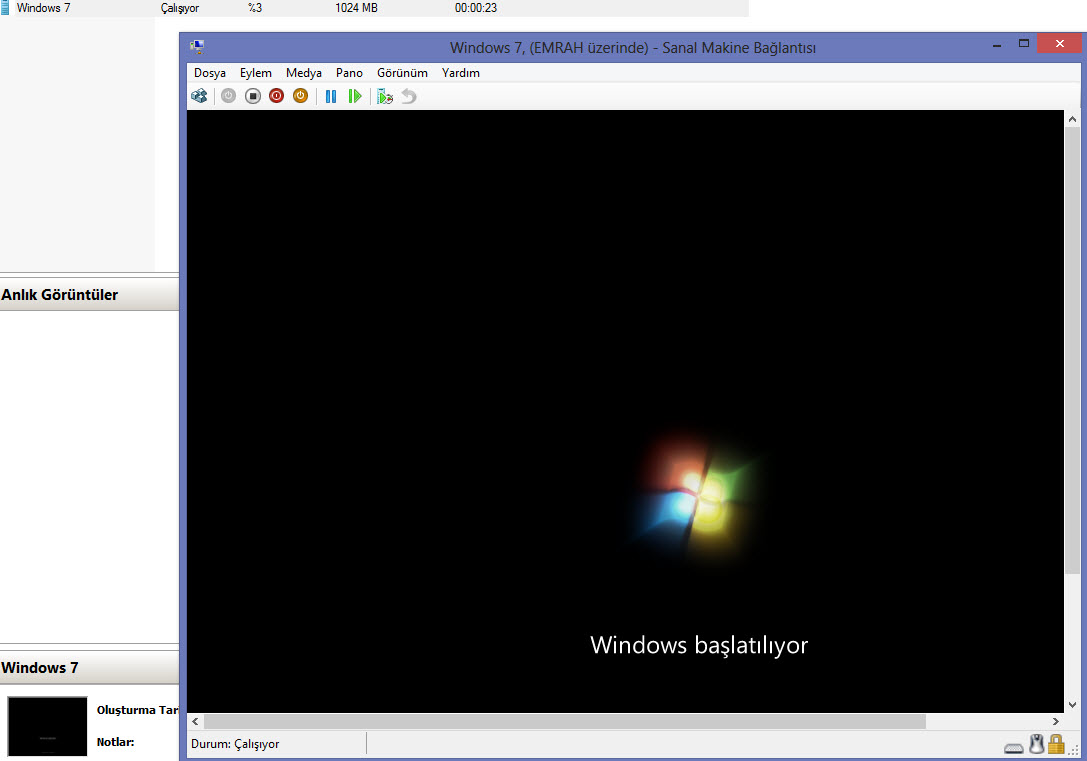Click the vertical scrollbar's up arrow

point(1072,119)
